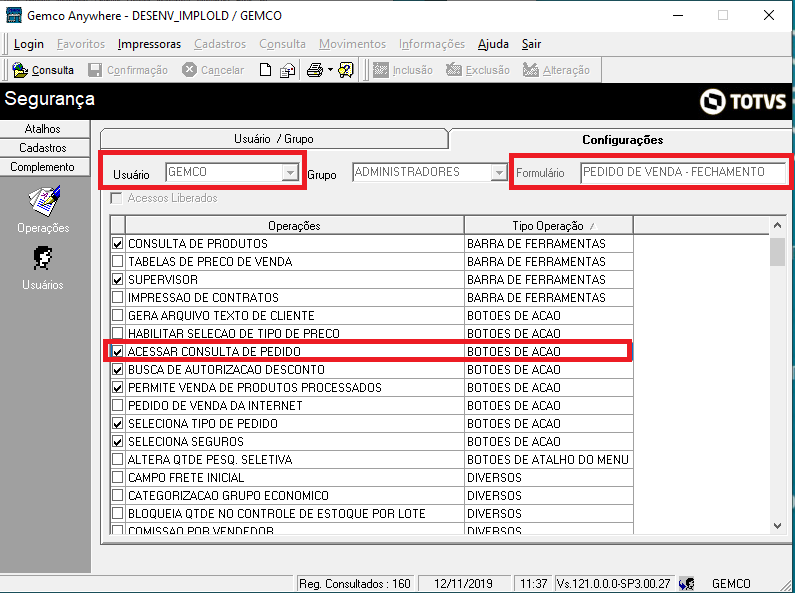Toggle the Acessos Liberados checkbox
The width and height of the screenshot is (795, 593).
point(117,198)
